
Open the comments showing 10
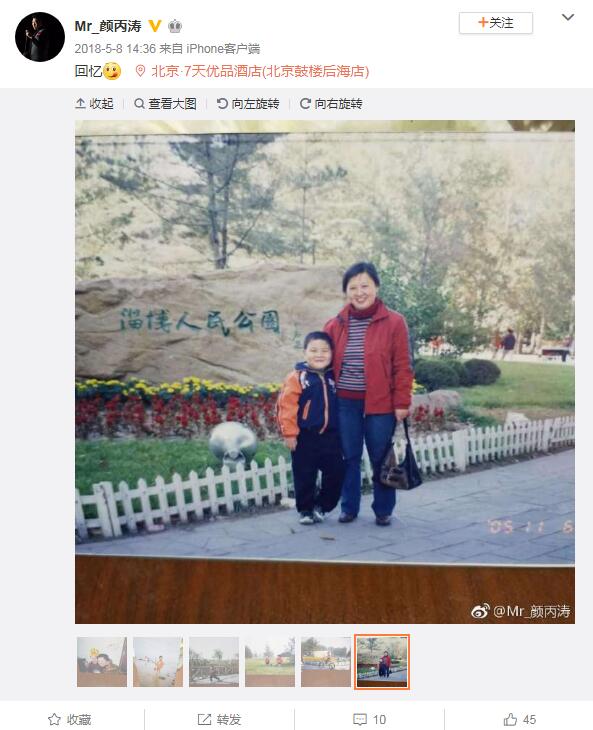pos(370,719)
